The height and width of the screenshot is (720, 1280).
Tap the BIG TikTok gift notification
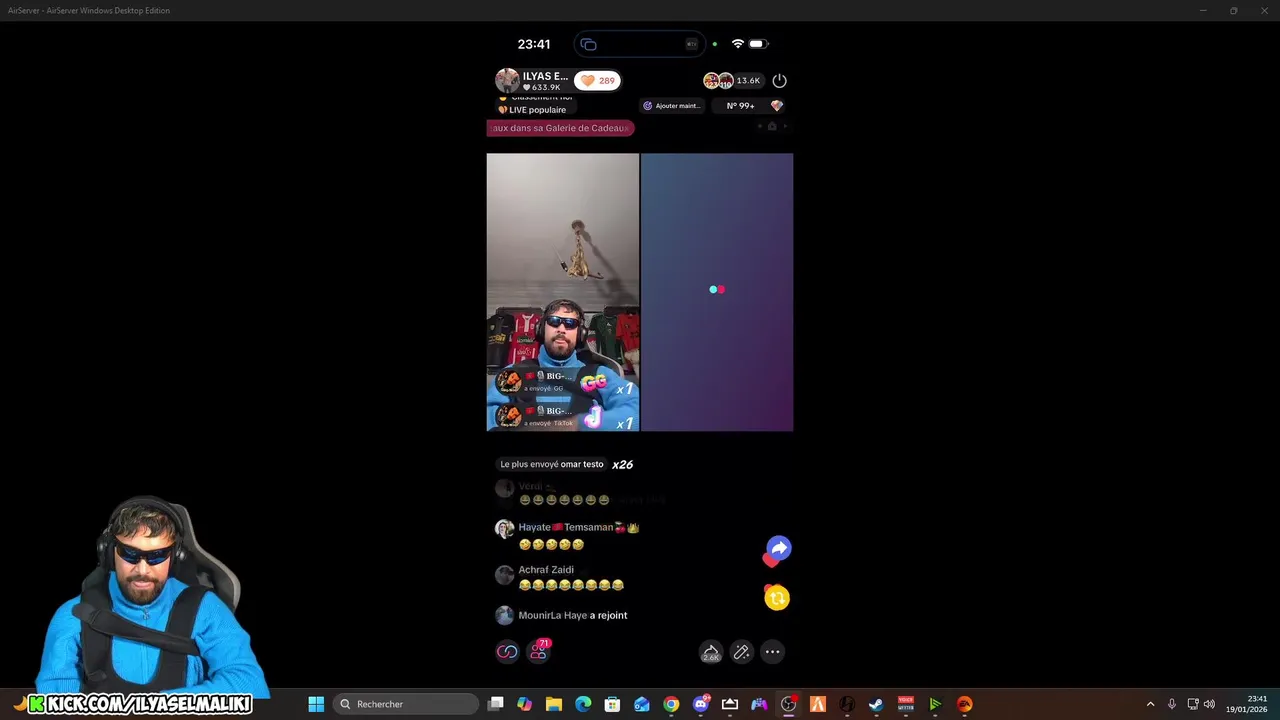[565, 416]
